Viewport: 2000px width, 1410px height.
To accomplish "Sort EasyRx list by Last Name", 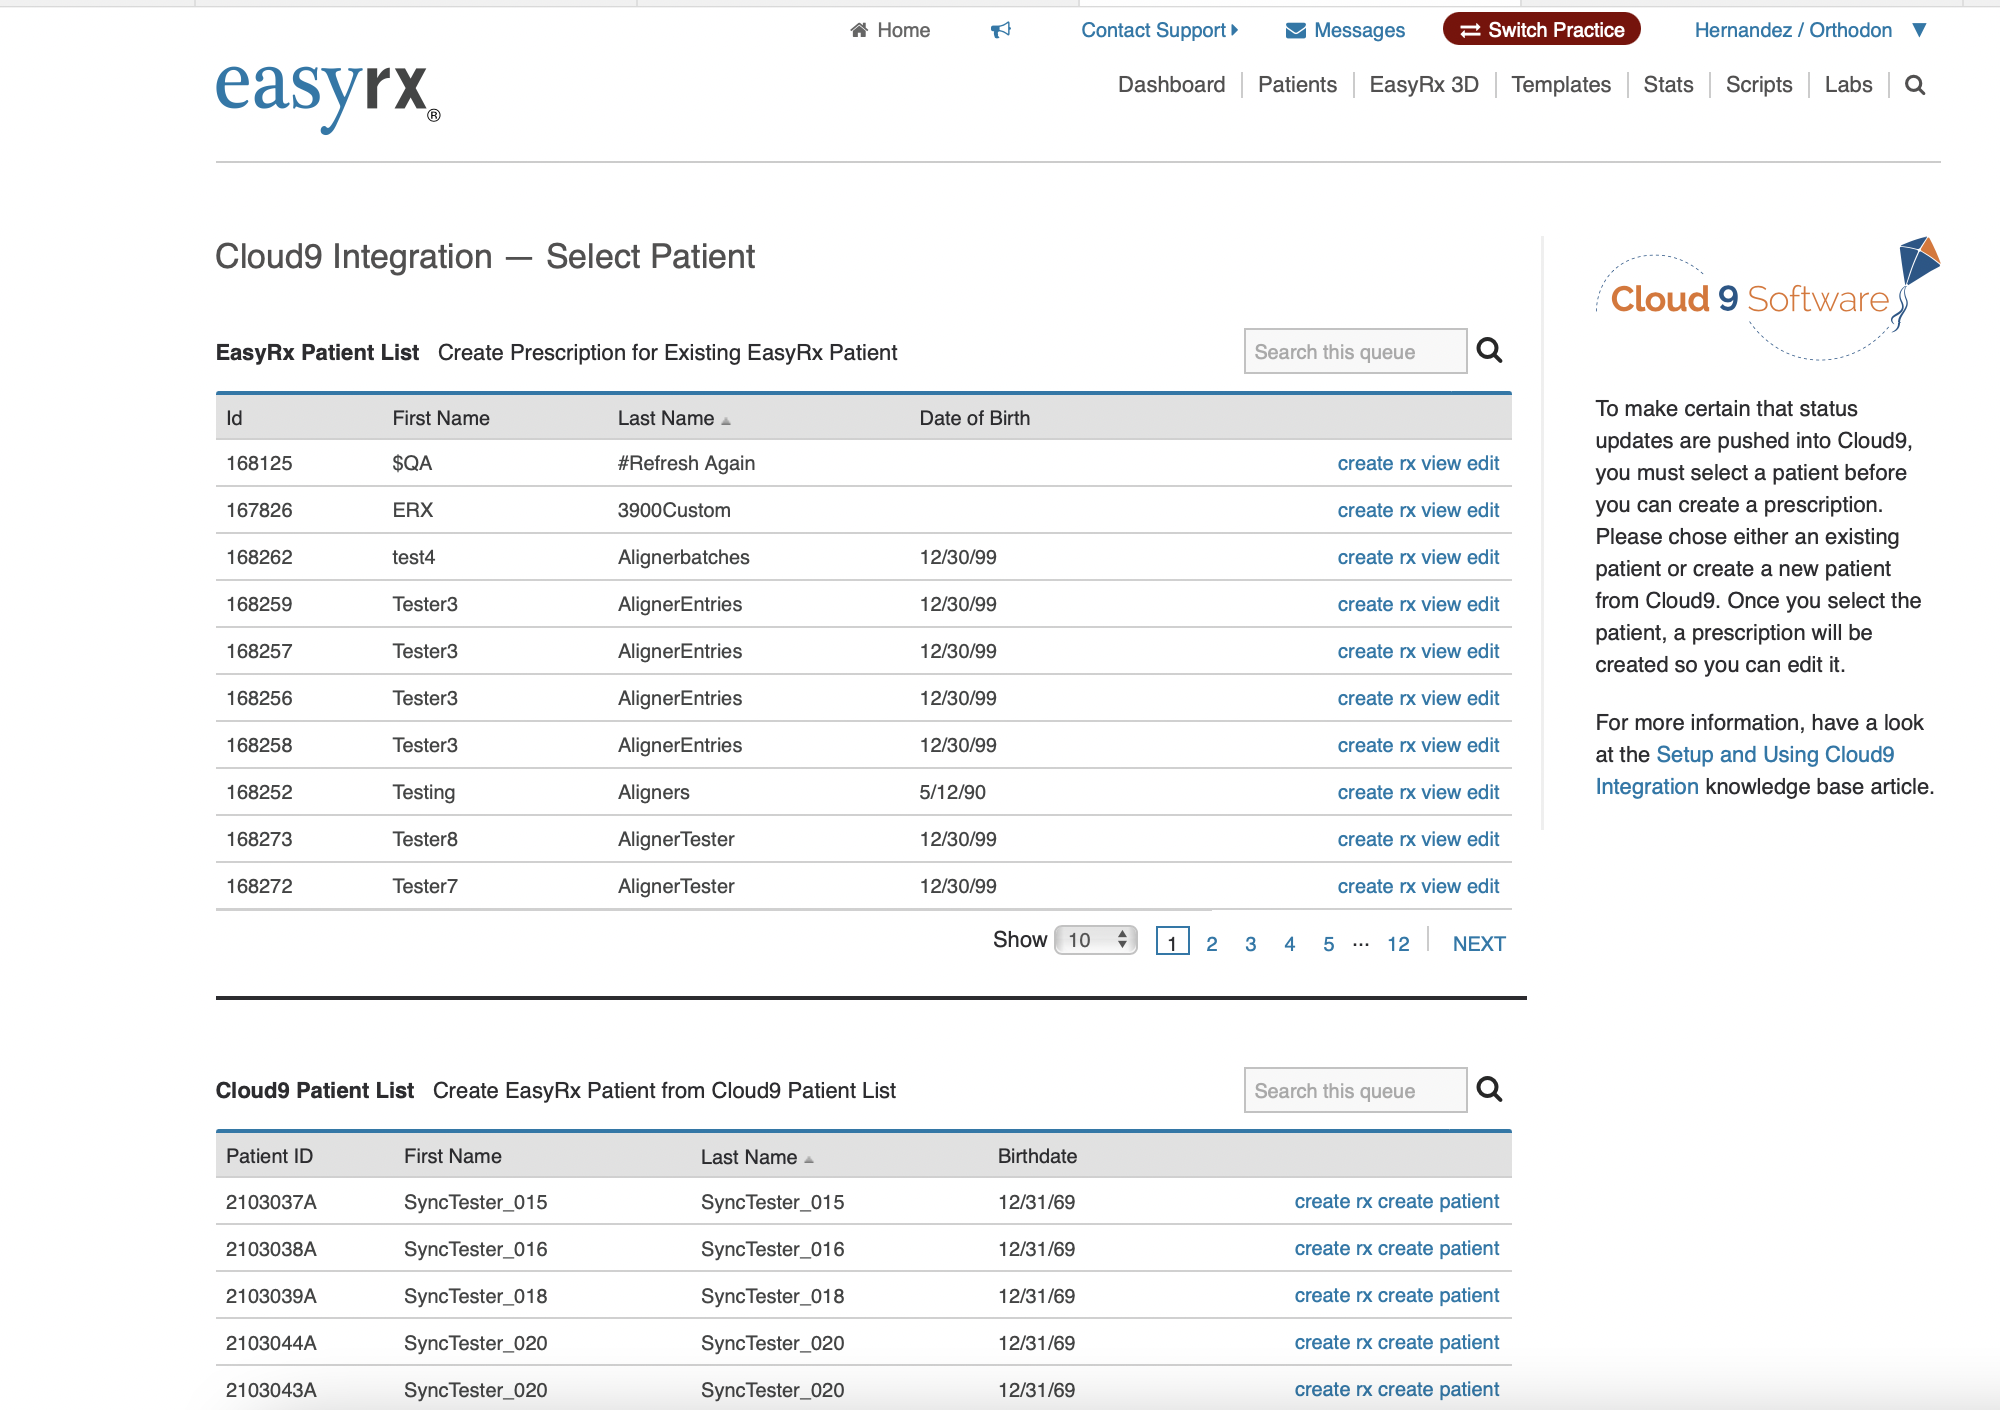I will pos(674,418).
